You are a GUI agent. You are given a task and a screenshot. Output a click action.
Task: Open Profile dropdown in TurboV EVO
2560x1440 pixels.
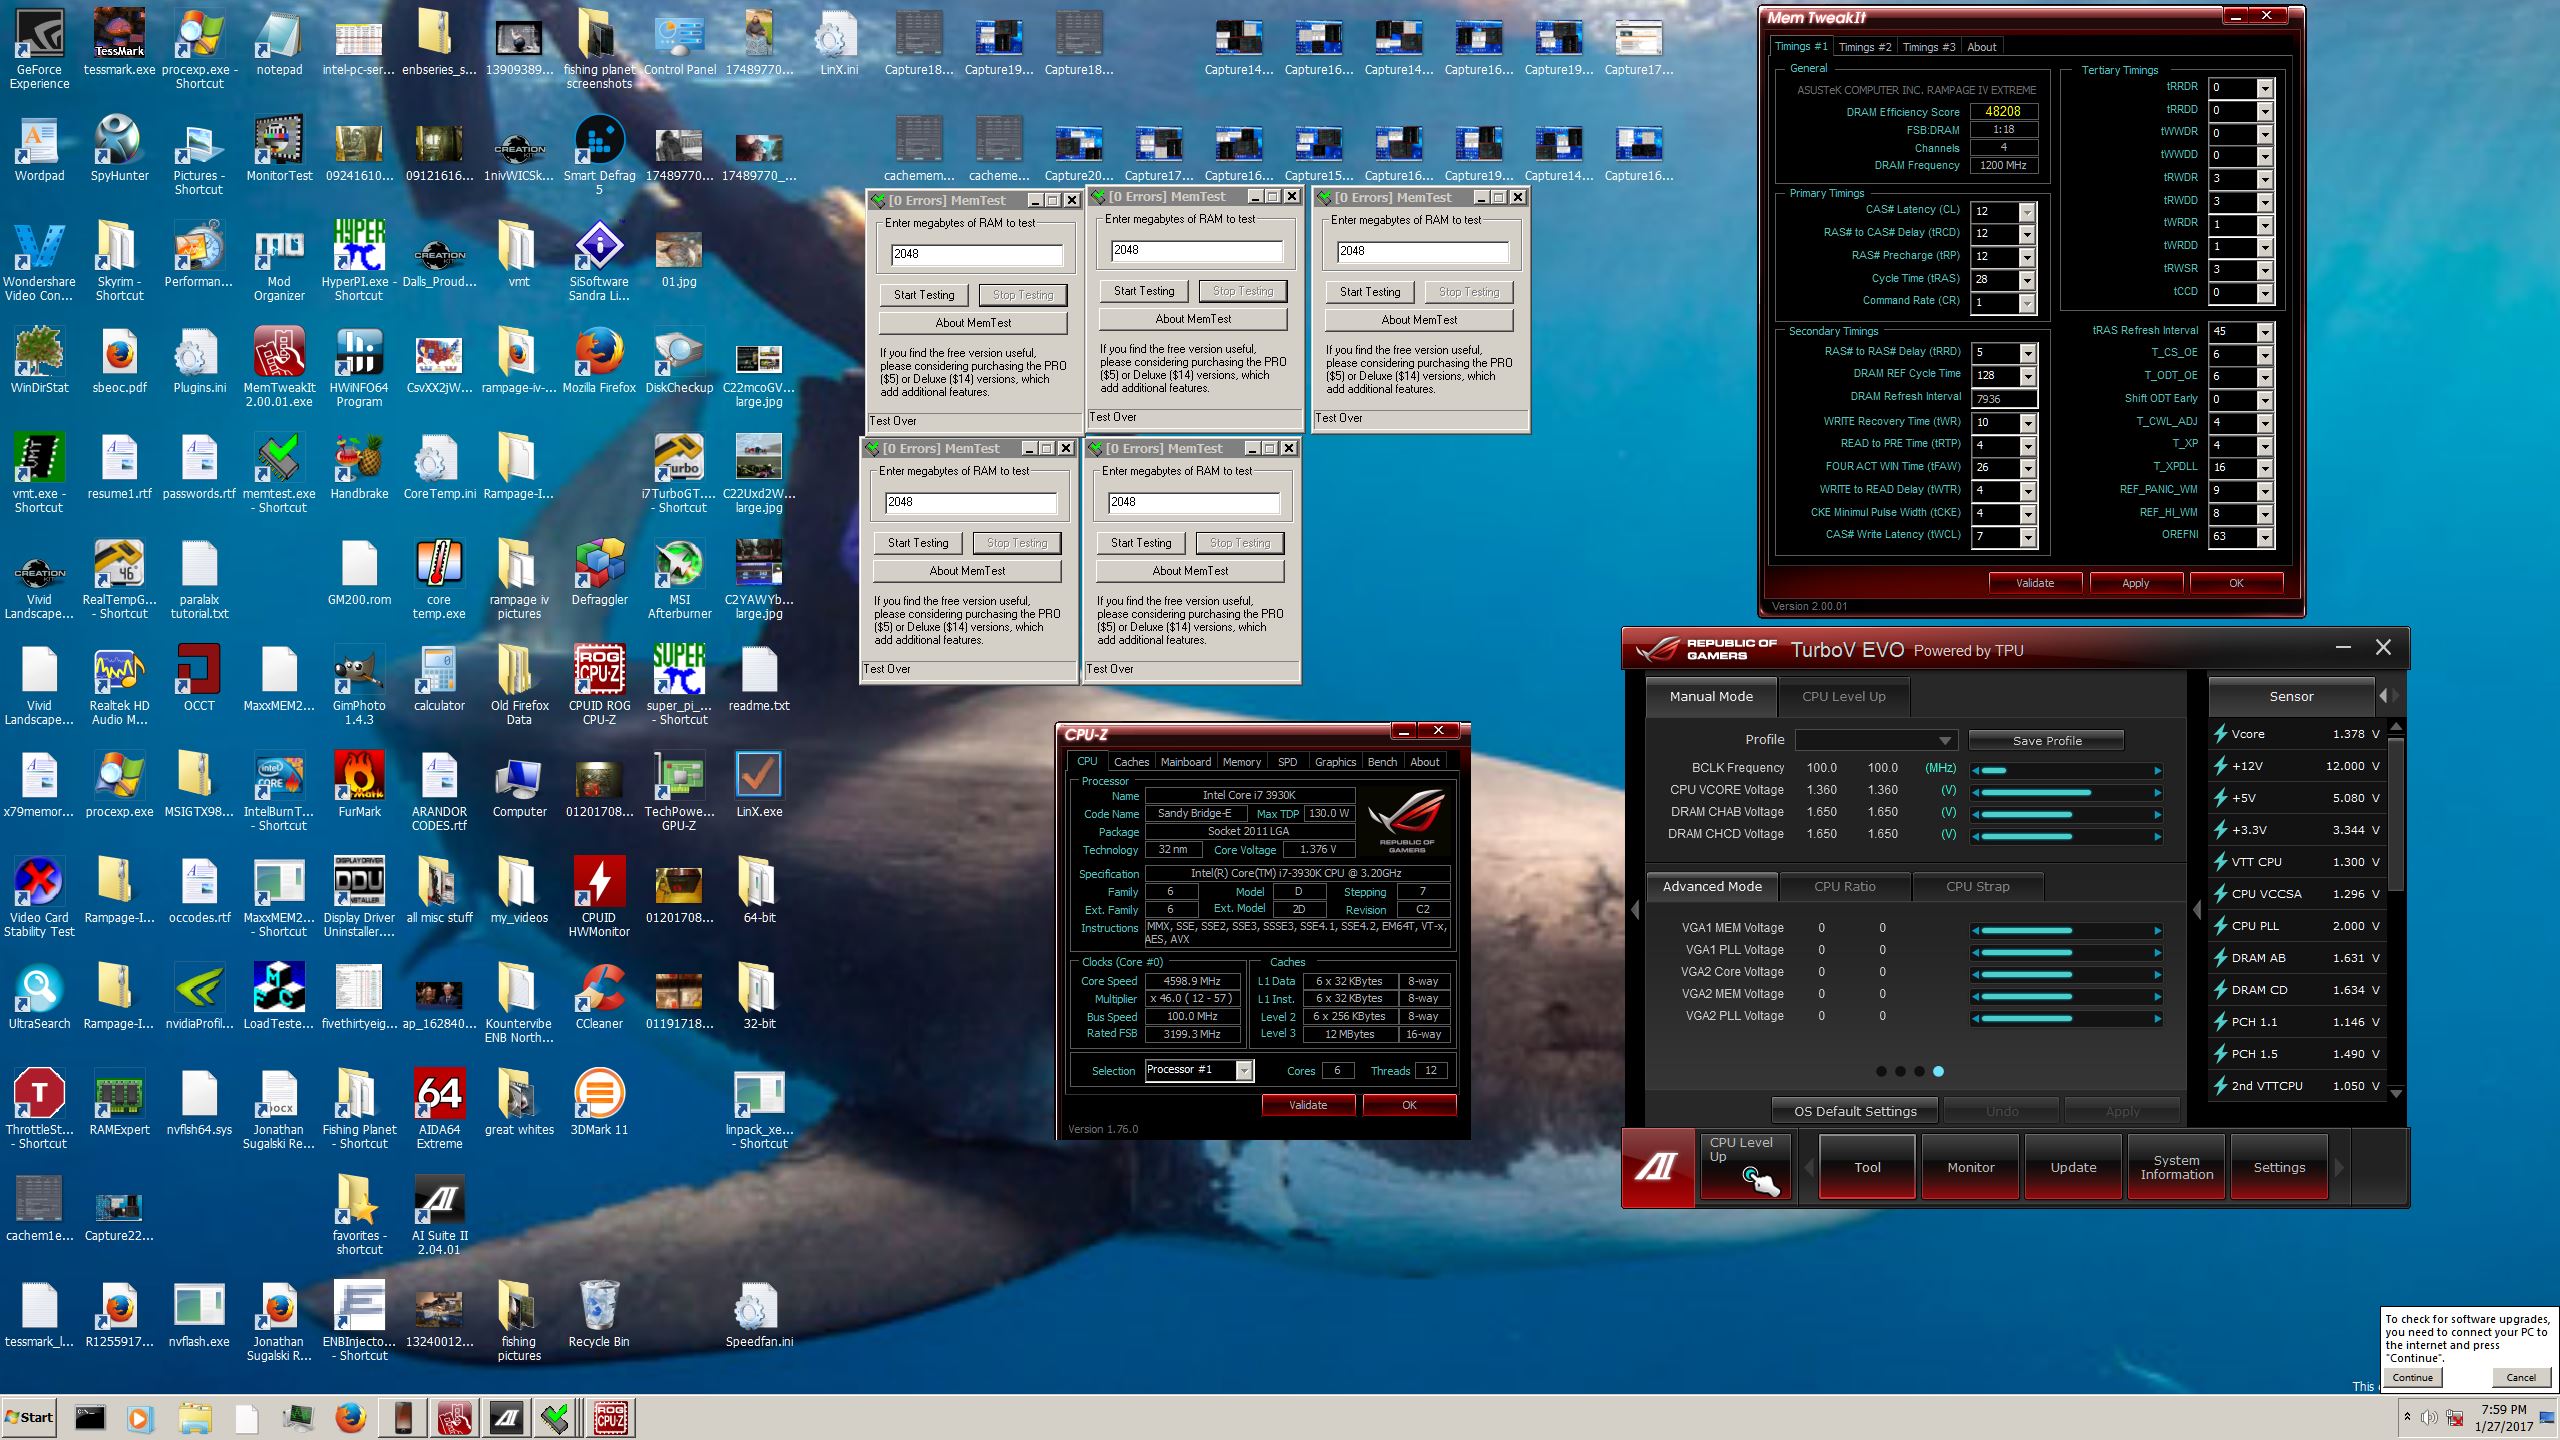coord(1876,740)
